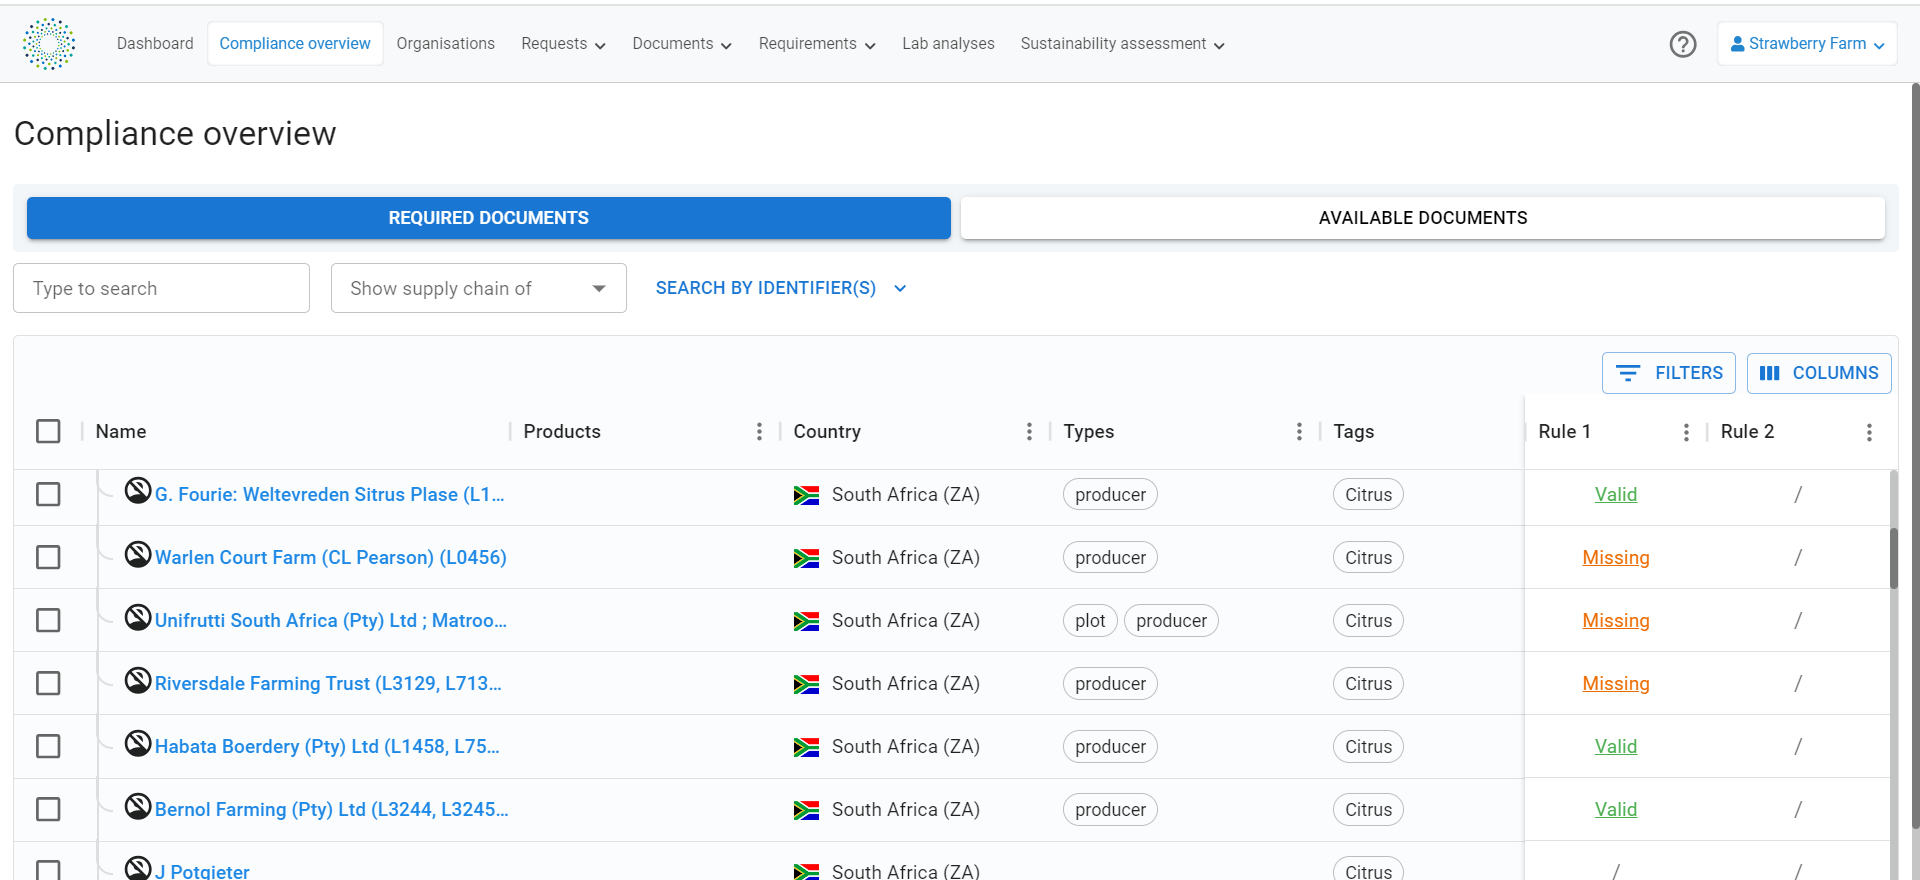Select the Compliance overview nav item
1920x880 pixels.
(x=295, y=44)
